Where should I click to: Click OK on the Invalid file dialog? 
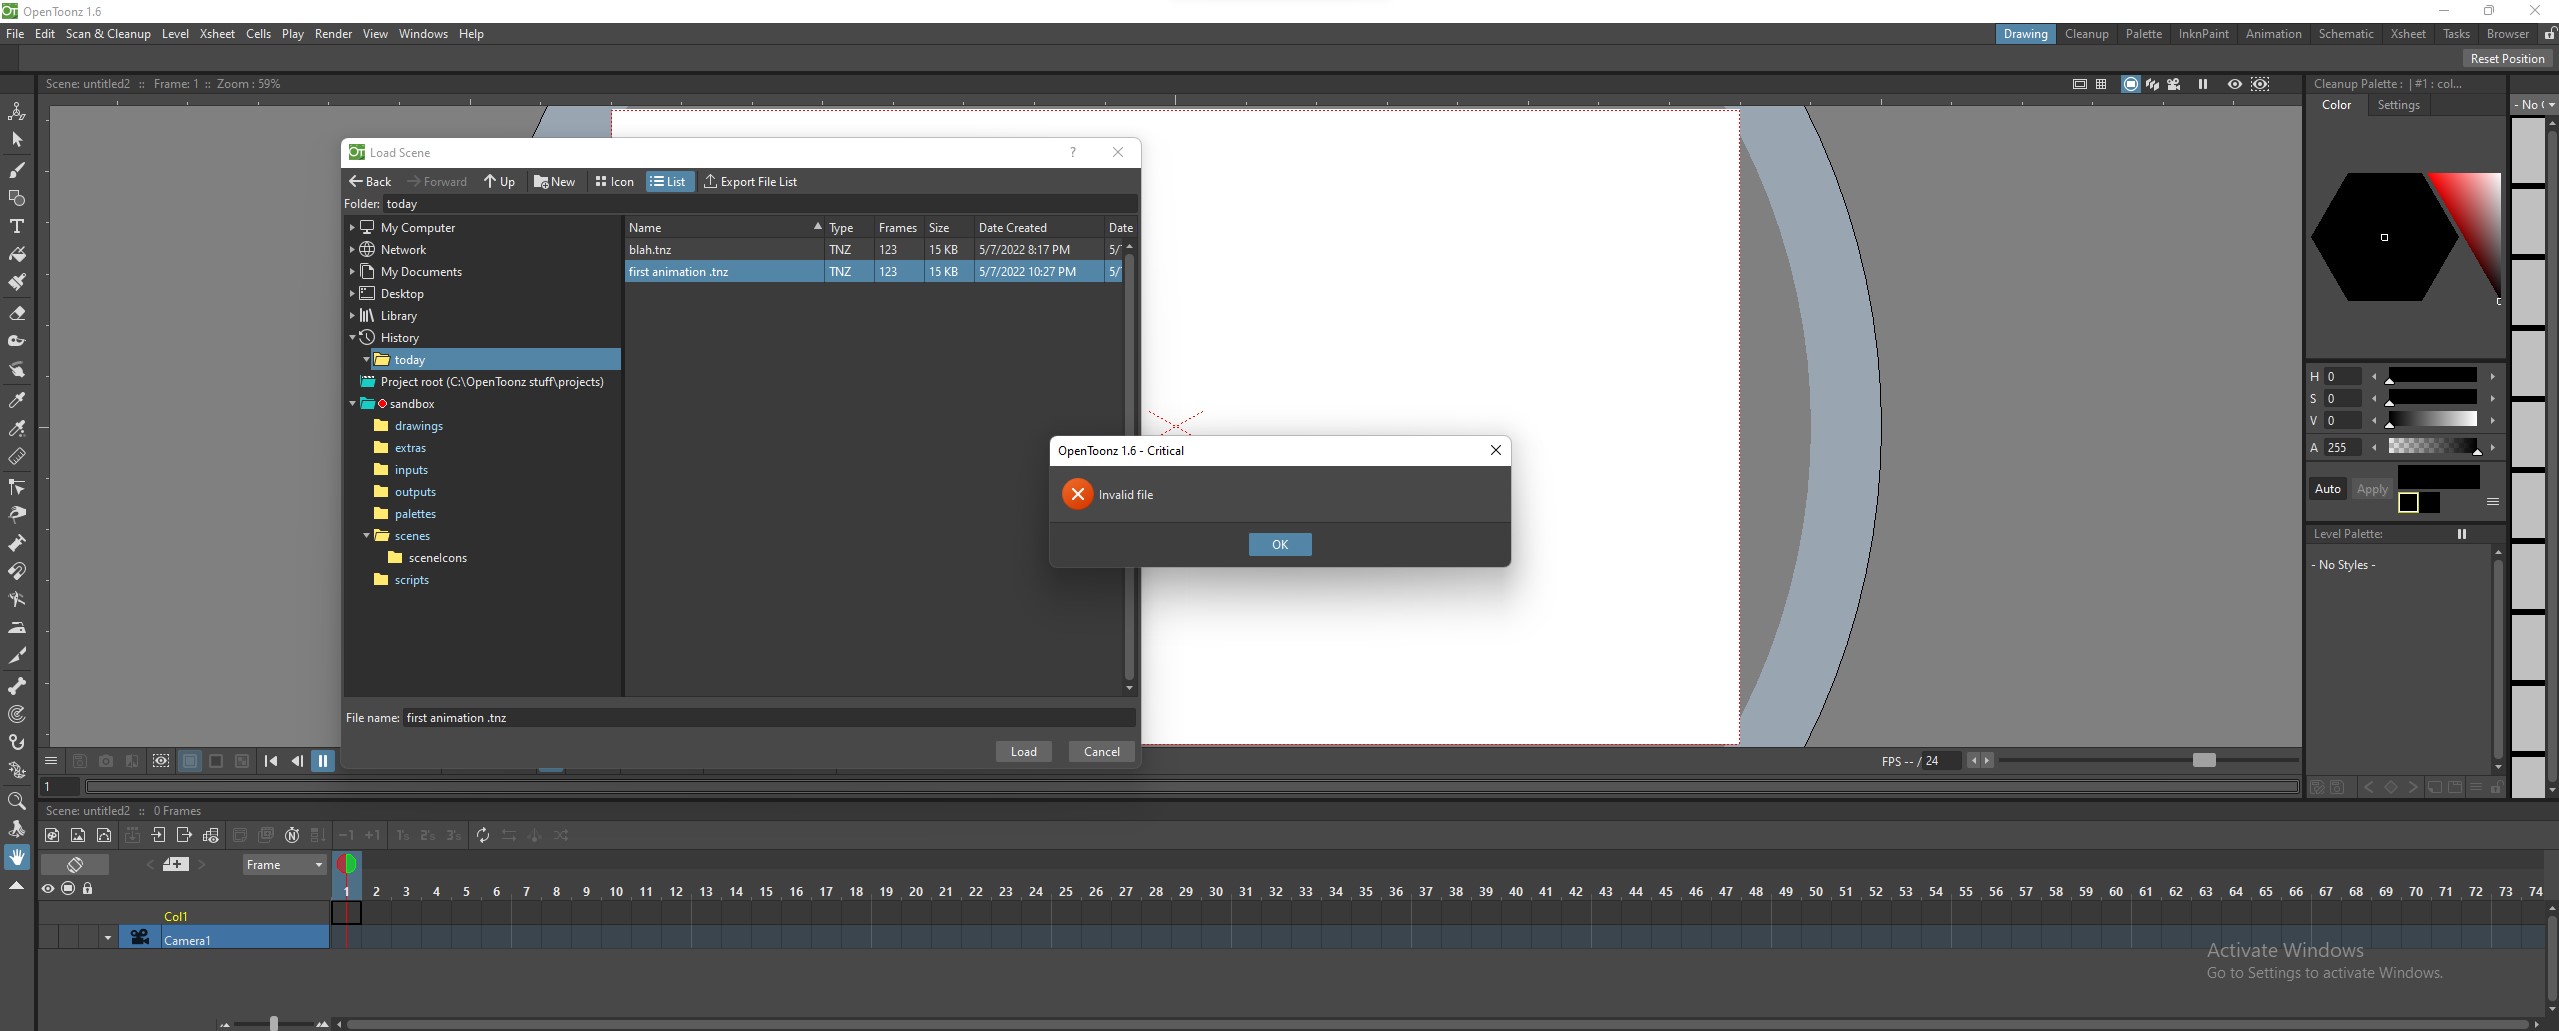pyautogui.click(x=1279, y=544)
